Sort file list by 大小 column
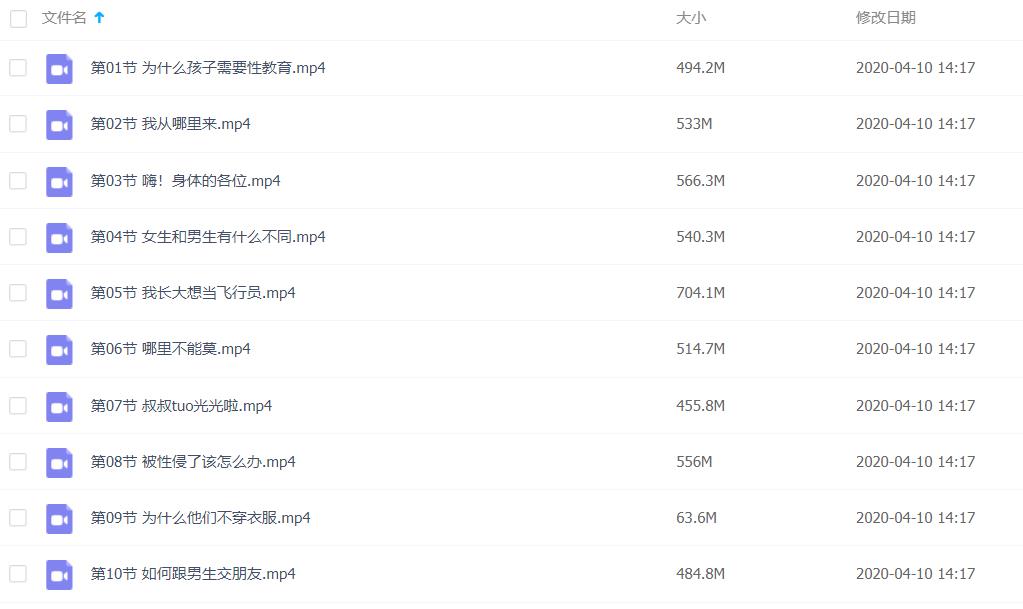The width and height of the screenshot is (1023, 609). 690,18
